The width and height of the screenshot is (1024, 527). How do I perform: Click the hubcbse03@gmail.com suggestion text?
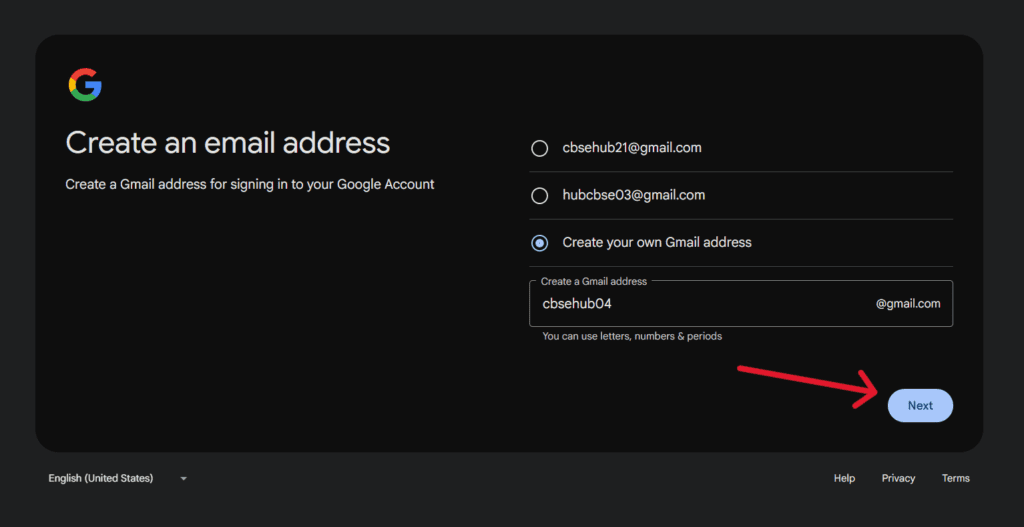pyautogui.click(x=634, y=196)
